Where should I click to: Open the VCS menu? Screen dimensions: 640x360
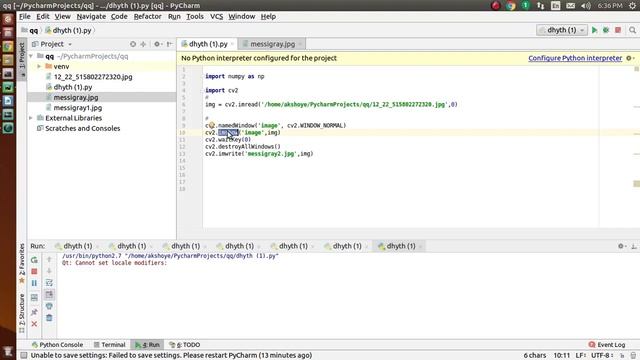(216, 16)
